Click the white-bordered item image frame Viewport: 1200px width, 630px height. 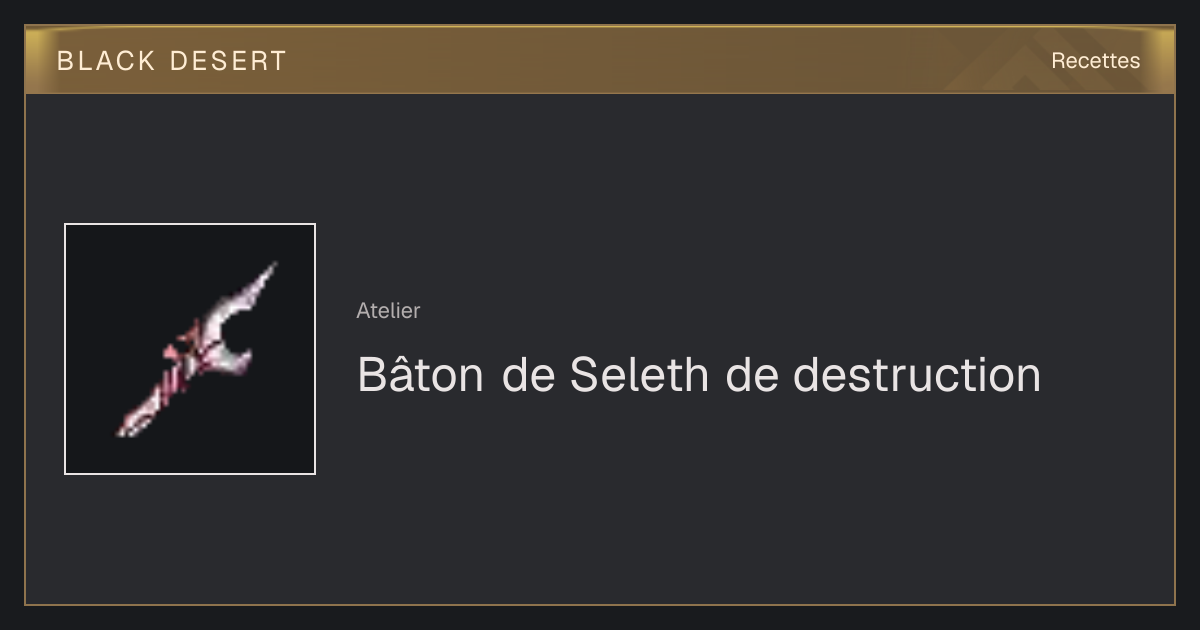point(190,349)
